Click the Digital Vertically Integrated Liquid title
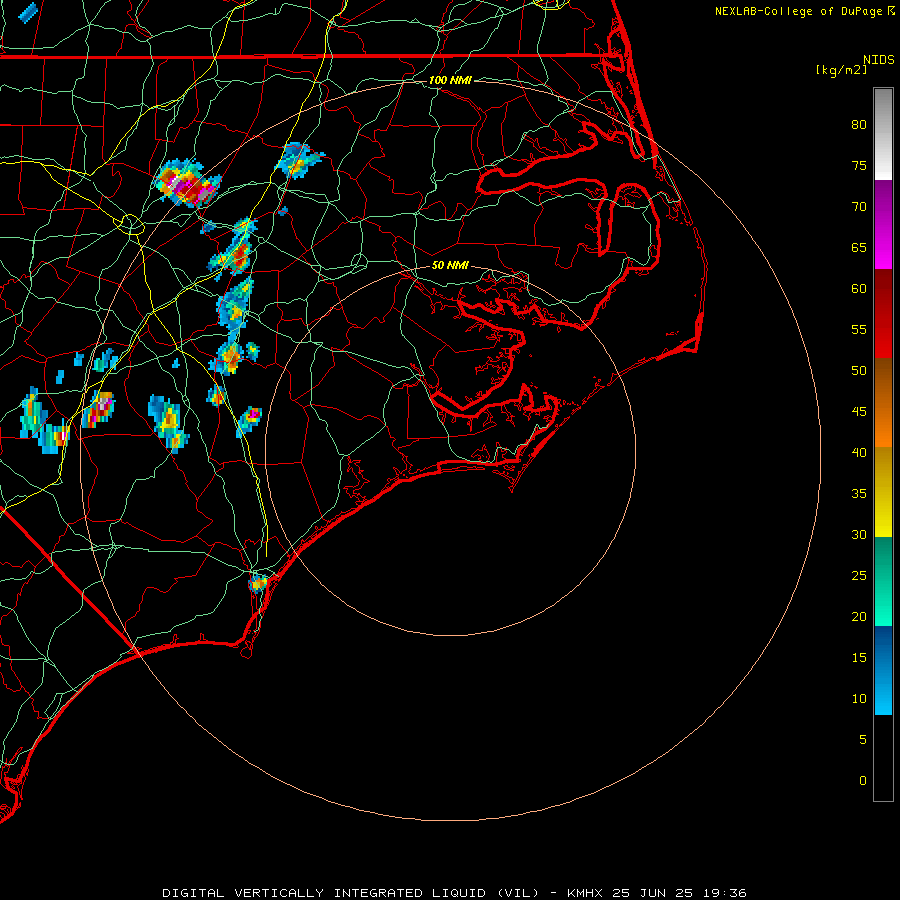The height and width of the screenshot is (900, 900). pos(350,893)
